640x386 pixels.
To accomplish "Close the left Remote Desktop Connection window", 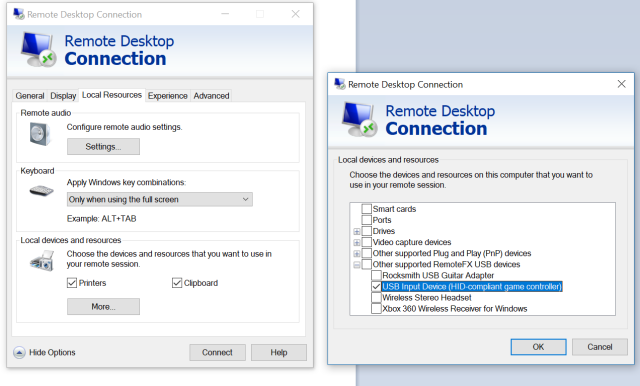I will point(296,14).
